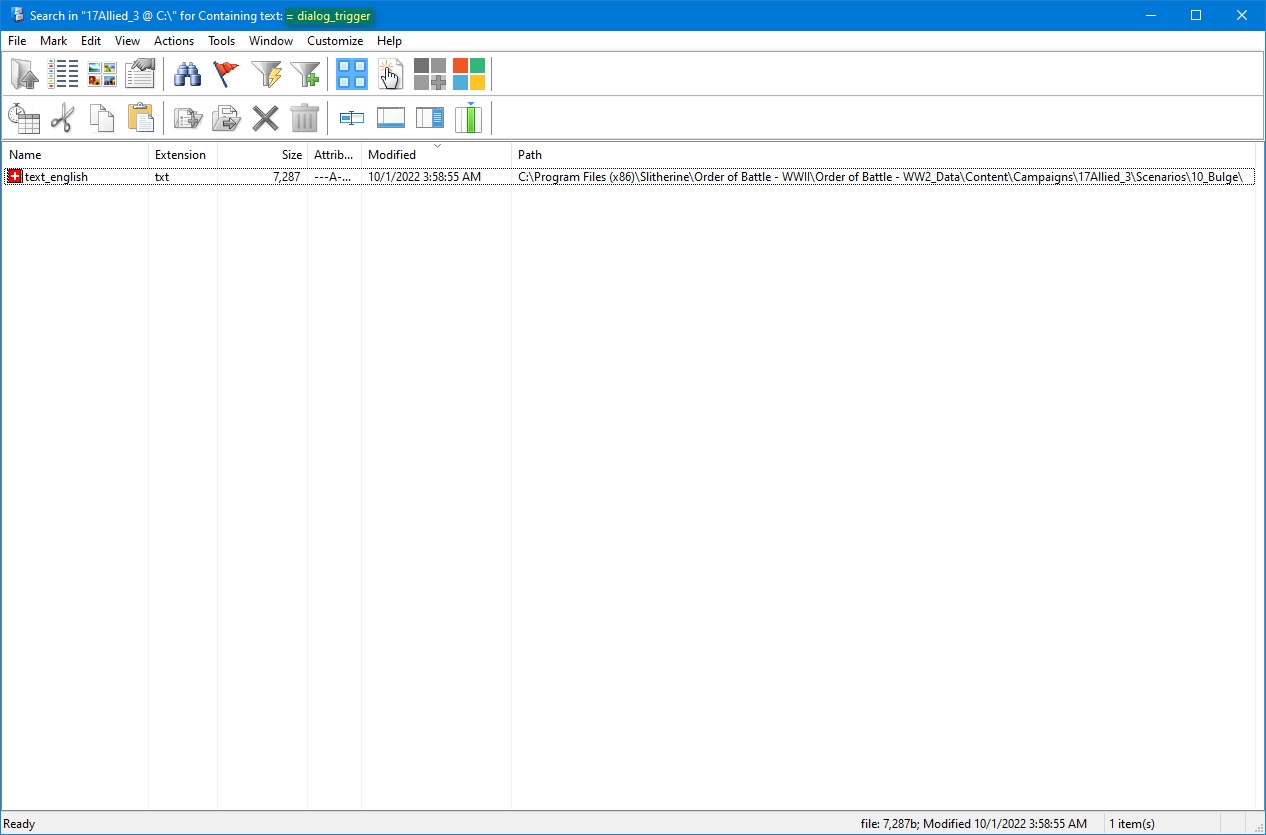Screen dimensions: 1266x835
Task: Click the black X delete icon
Action: [265, 118]
